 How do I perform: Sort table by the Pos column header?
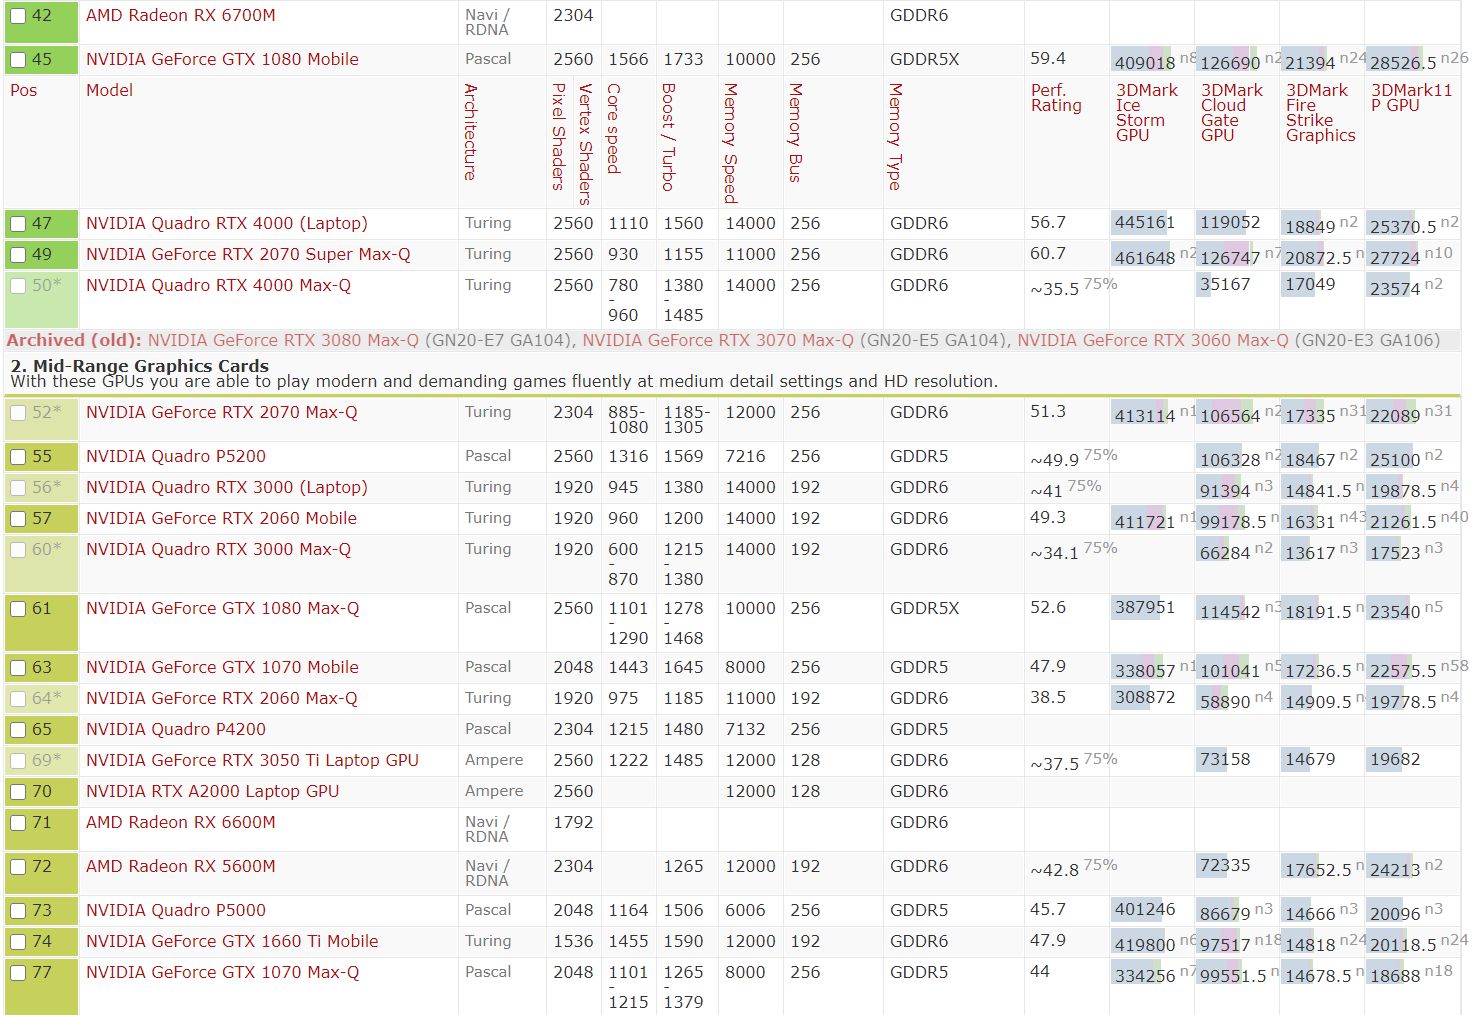click(24, 91)
